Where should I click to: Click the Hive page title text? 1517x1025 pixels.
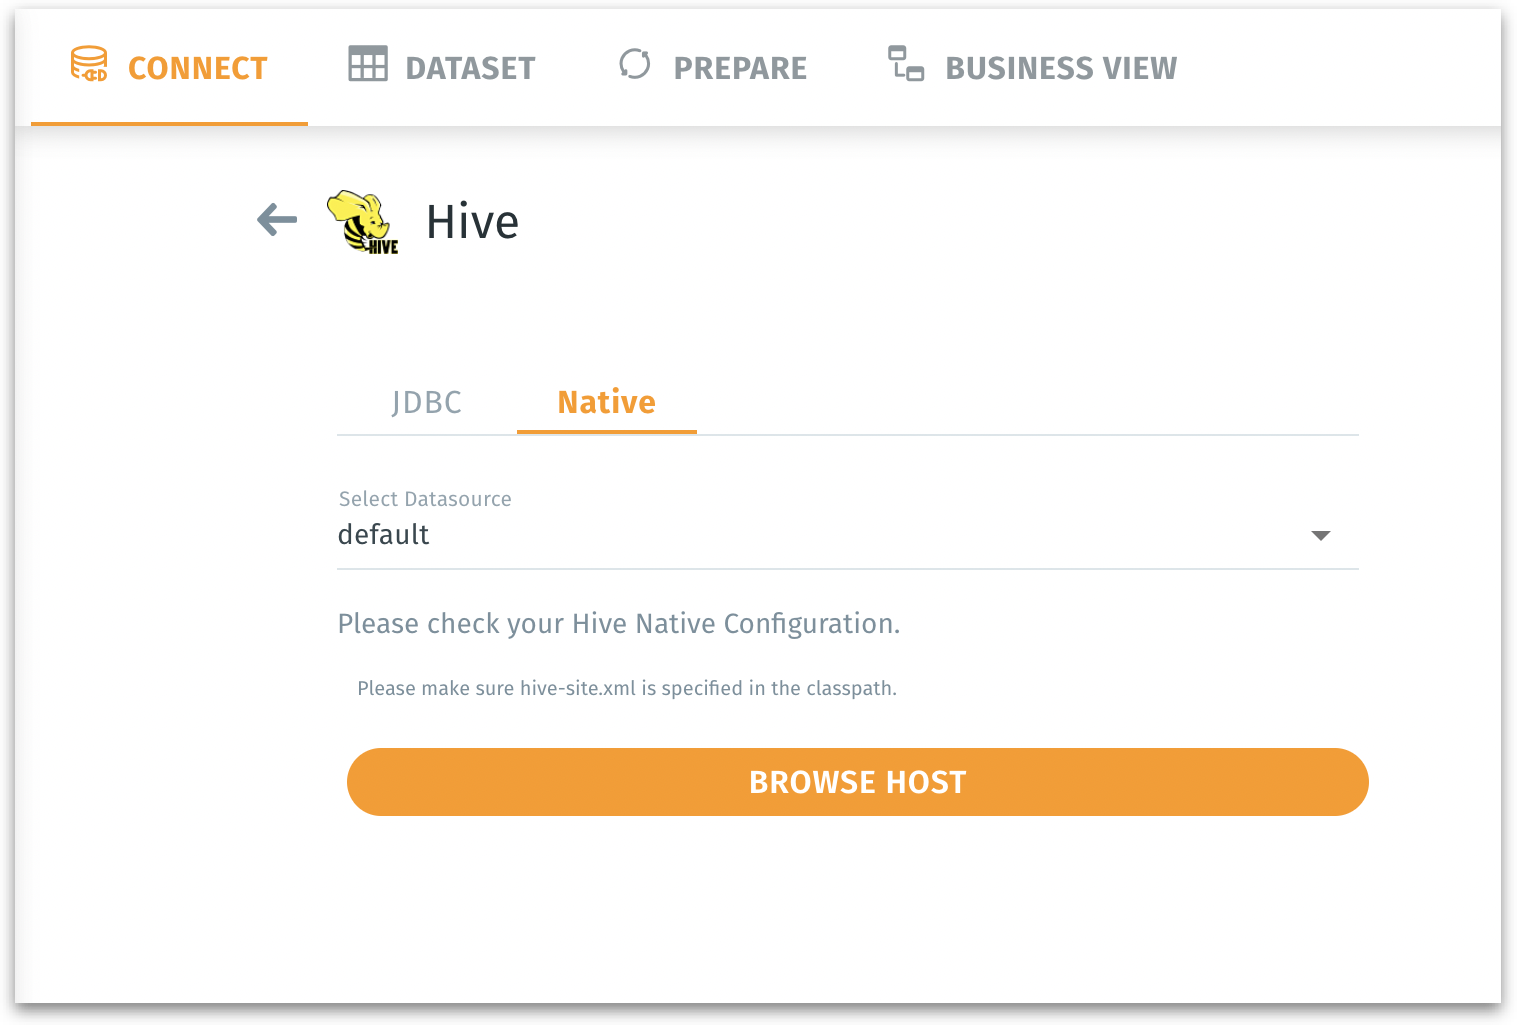pos(472,222)
